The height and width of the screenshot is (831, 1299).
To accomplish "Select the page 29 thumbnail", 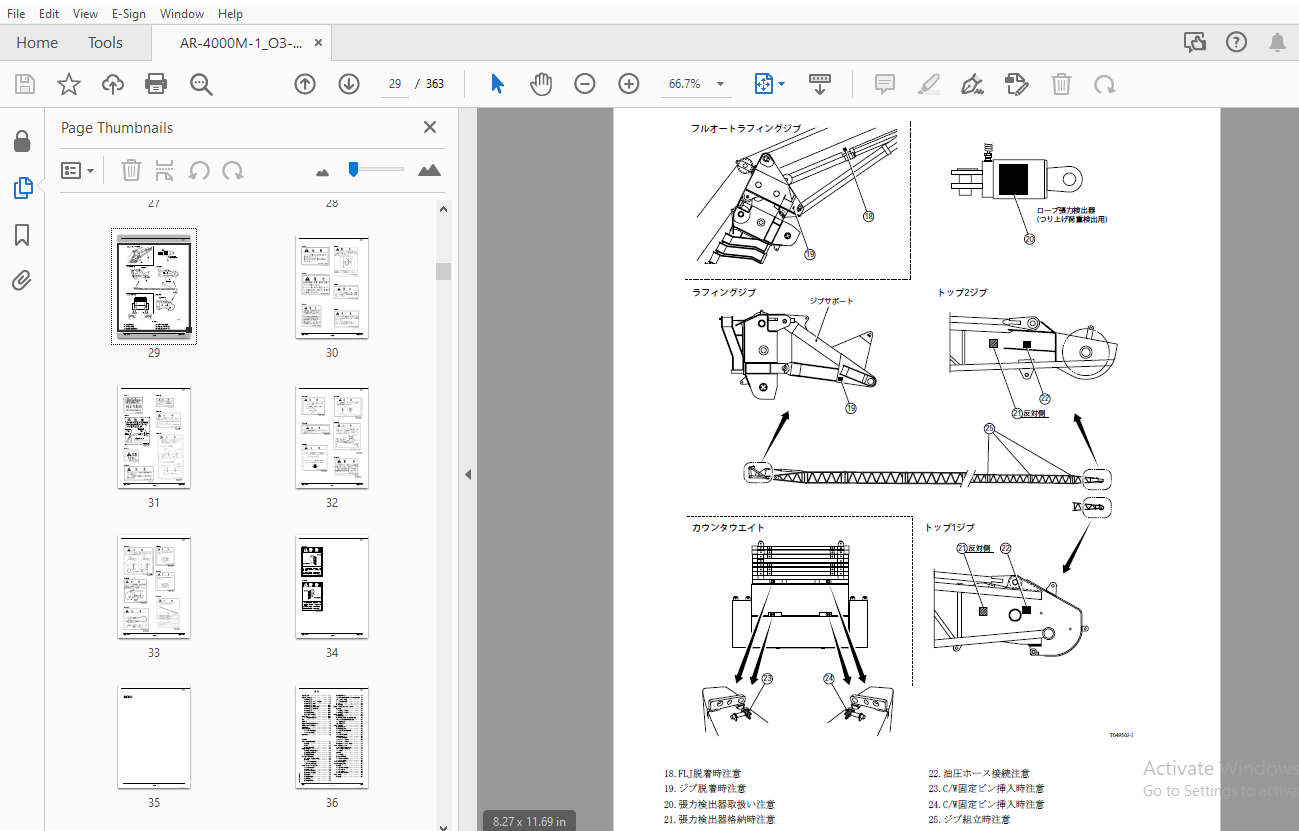I will 154,286.
